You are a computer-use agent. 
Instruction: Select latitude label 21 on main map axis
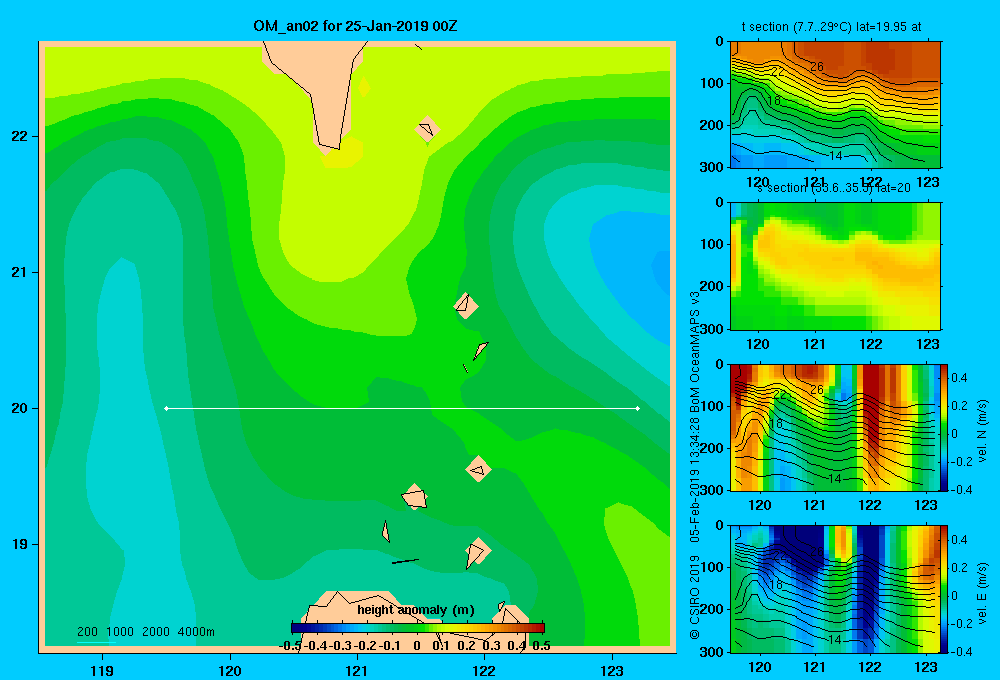pos(20,272)
